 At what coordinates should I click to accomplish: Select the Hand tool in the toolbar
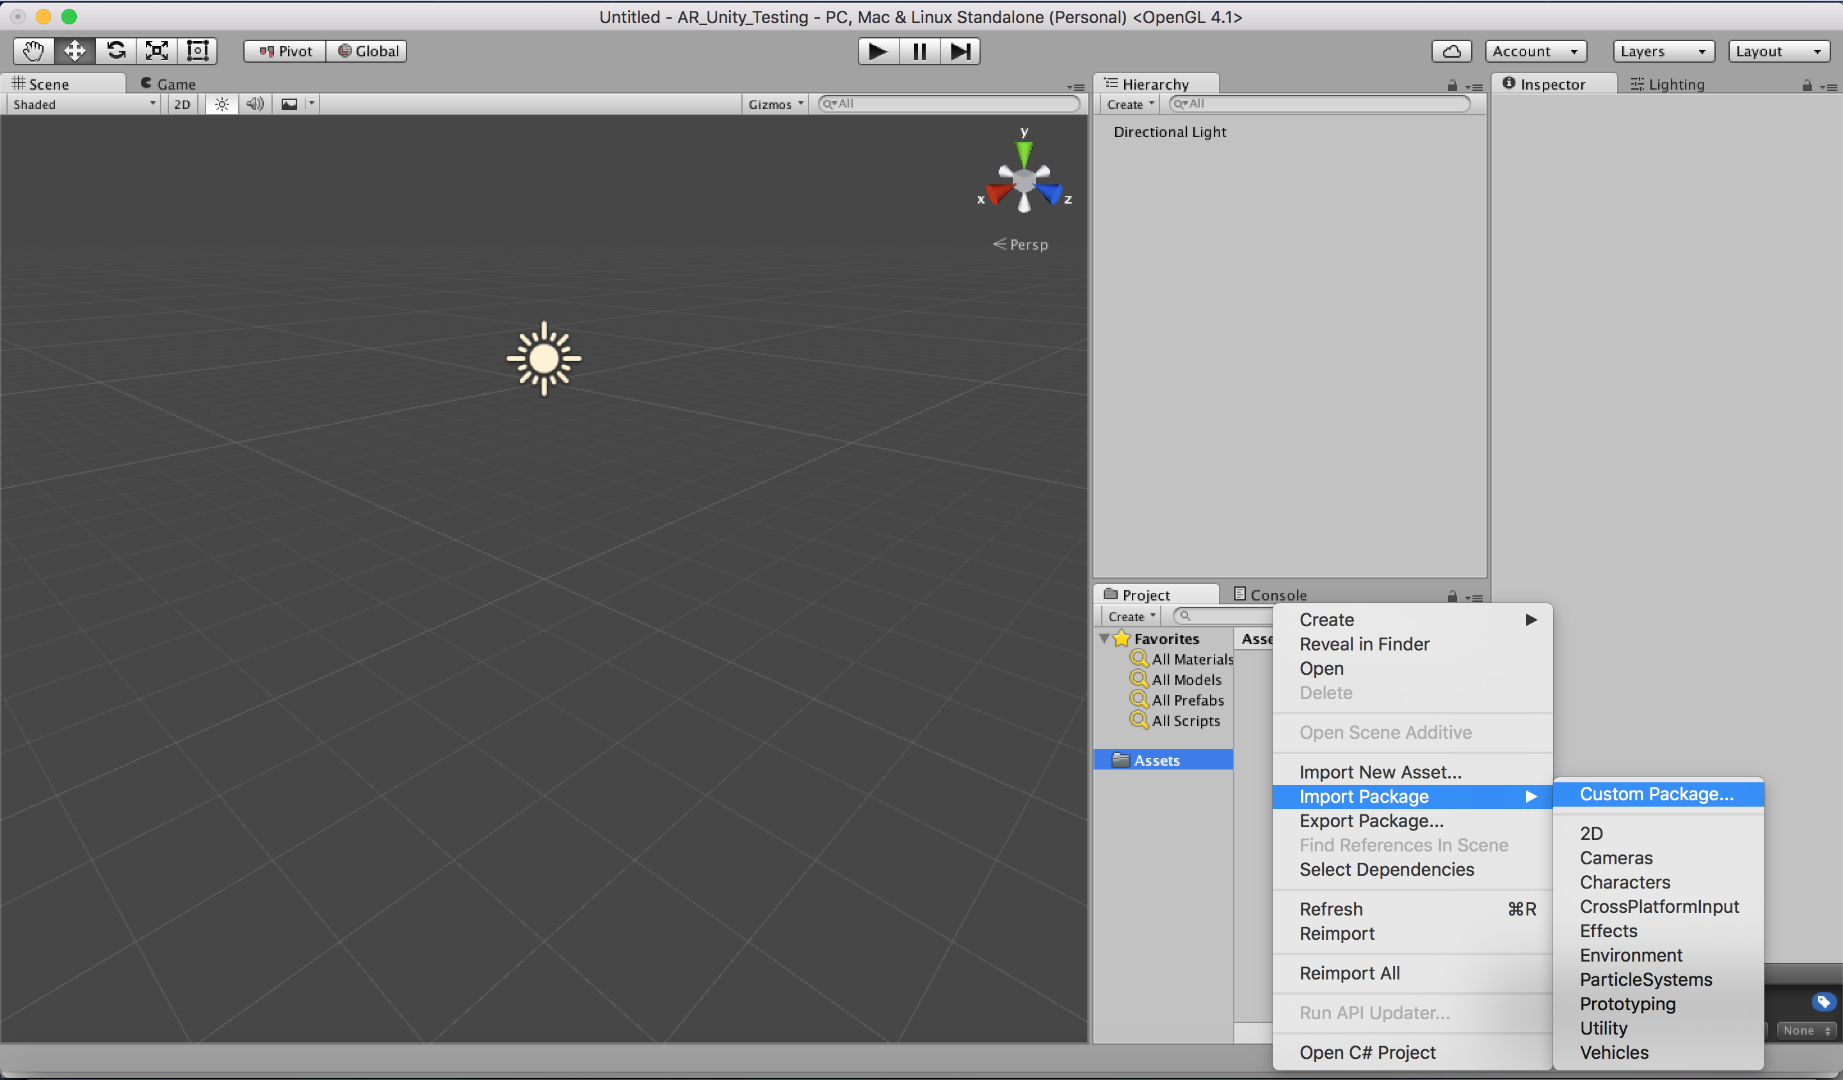pyautogui.click(x=32, y=50)
